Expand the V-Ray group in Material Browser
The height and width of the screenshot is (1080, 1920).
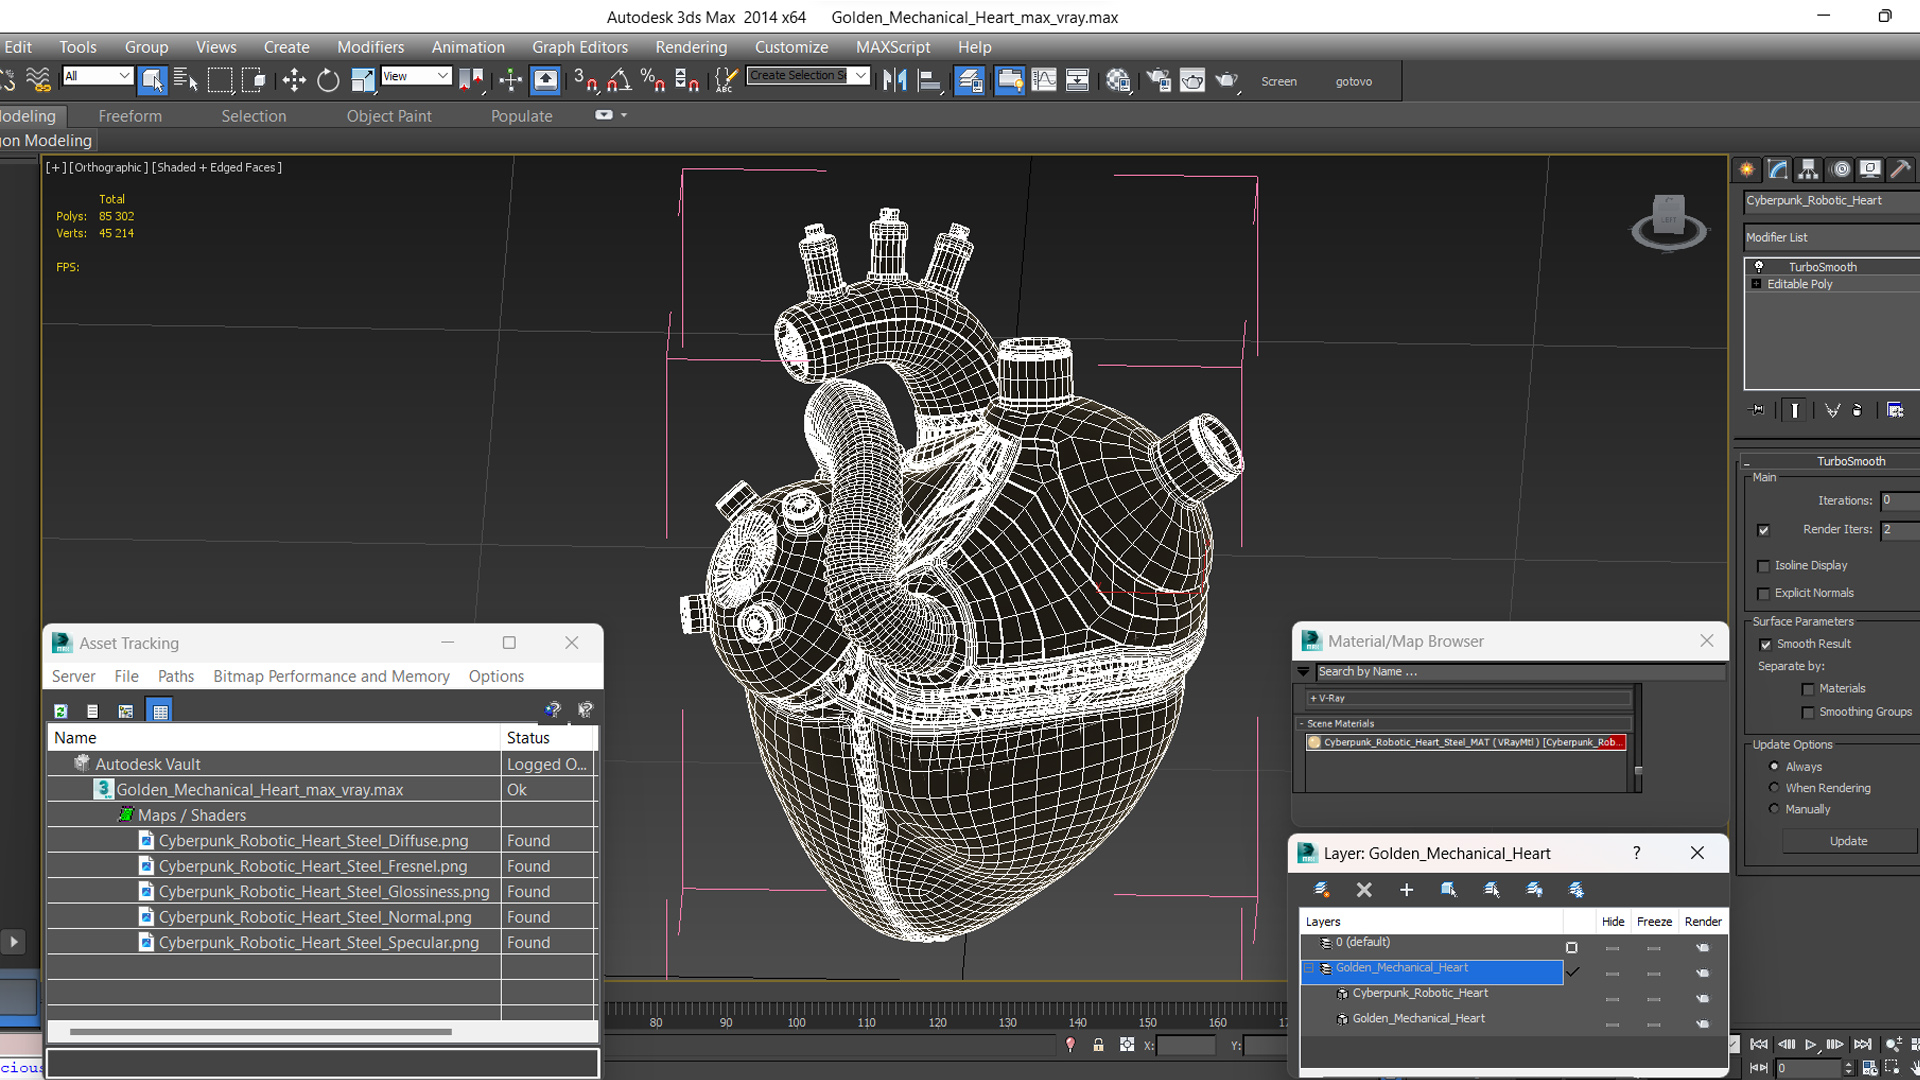(x=1313, y=699)
